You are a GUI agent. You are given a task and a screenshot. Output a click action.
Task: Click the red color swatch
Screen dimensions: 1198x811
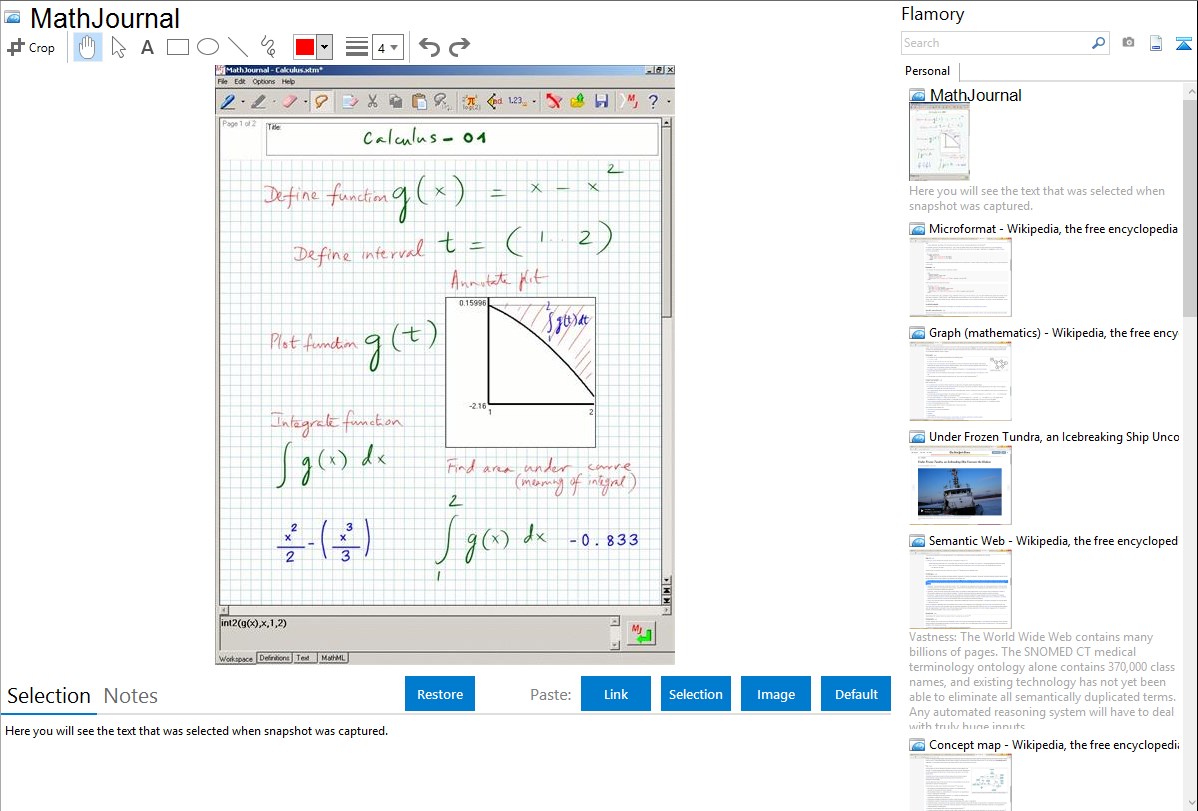pos(305,47)
